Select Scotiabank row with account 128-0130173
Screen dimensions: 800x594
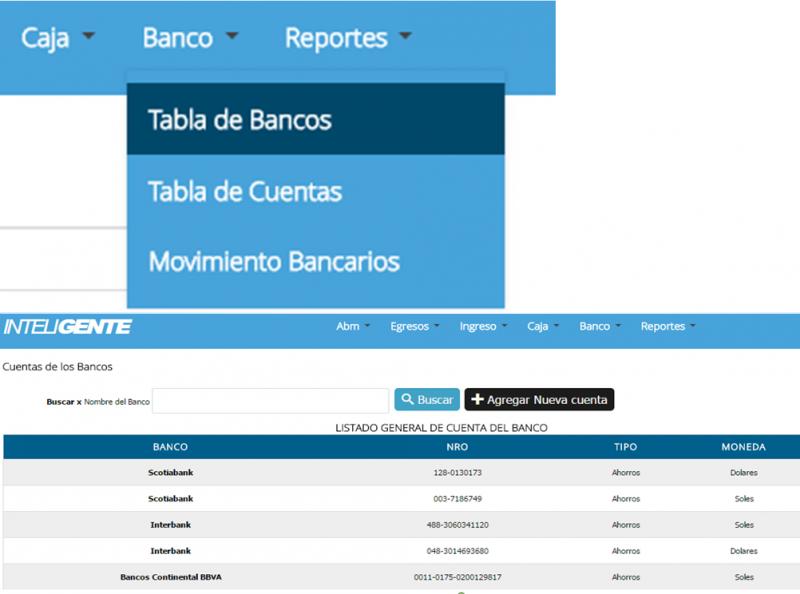(x=401, y=473)
